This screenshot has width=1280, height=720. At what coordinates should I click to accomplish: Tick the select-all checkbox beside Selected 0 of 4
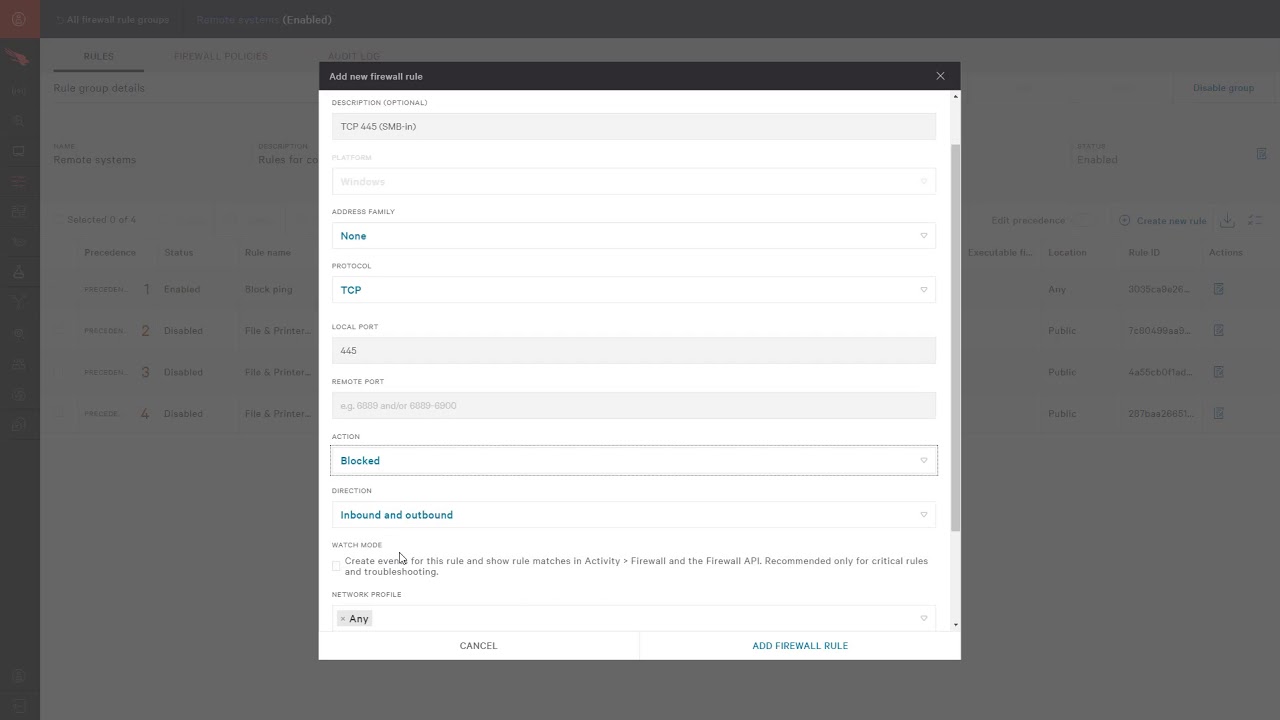pos(58,220)
